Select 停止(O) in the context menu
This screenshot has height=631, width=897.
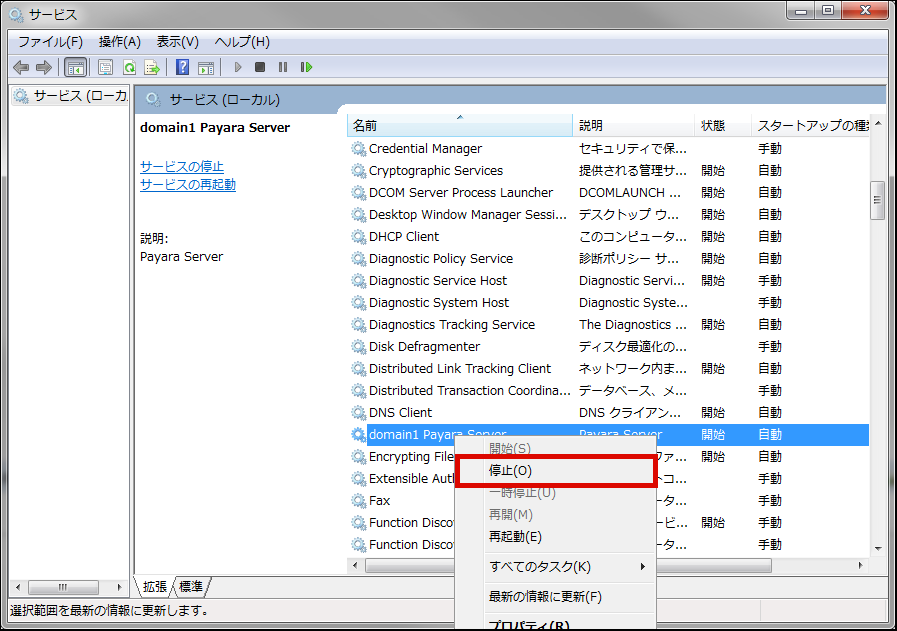point(510,470)
